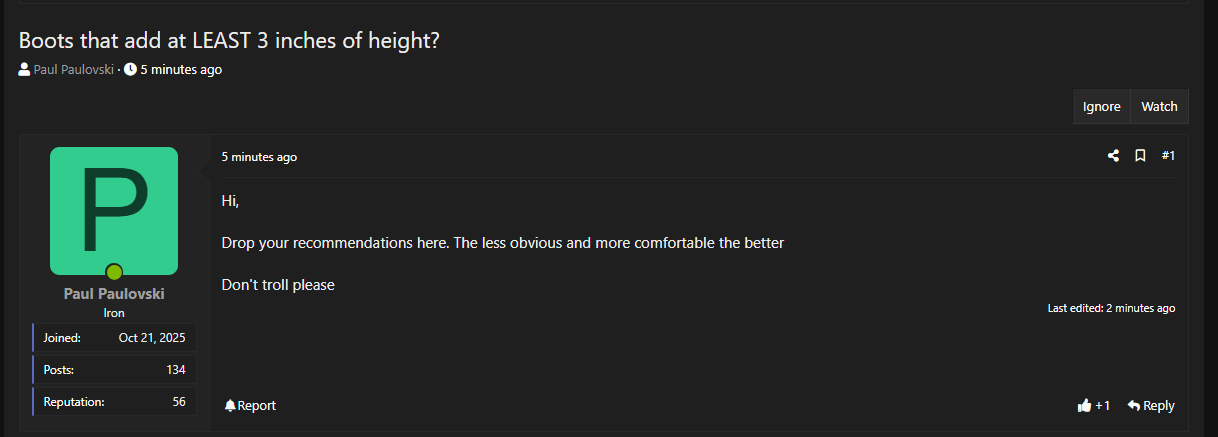Click the clock icon under the thread title
Viewport: 1218px width, 437px height.
130,70
